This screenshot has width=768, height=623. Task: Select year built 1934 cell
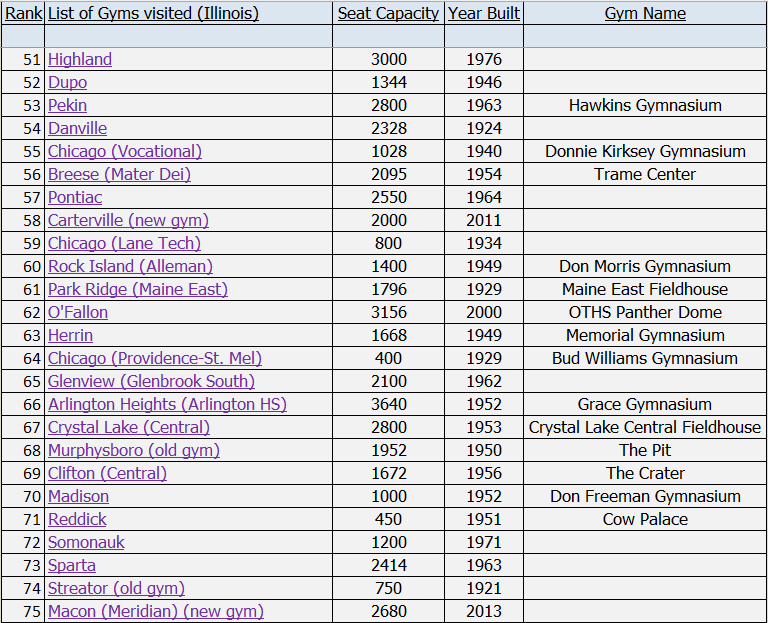point(484,243)
